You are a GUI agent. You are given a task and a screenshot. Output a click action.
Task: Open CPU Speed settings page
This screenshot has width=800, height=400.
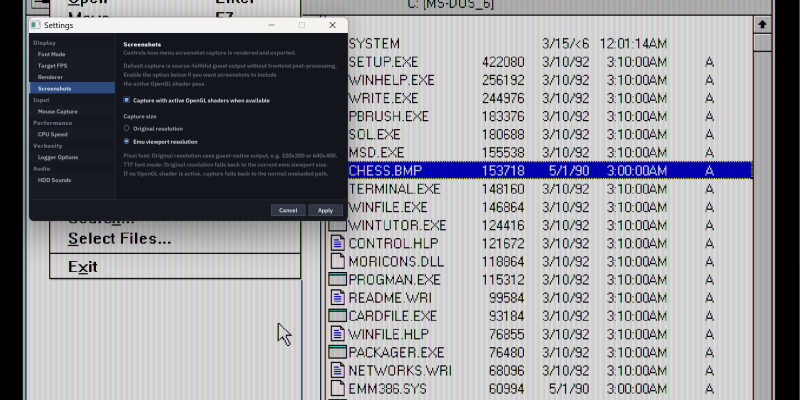pyautogui.click(x=53, y=134)
